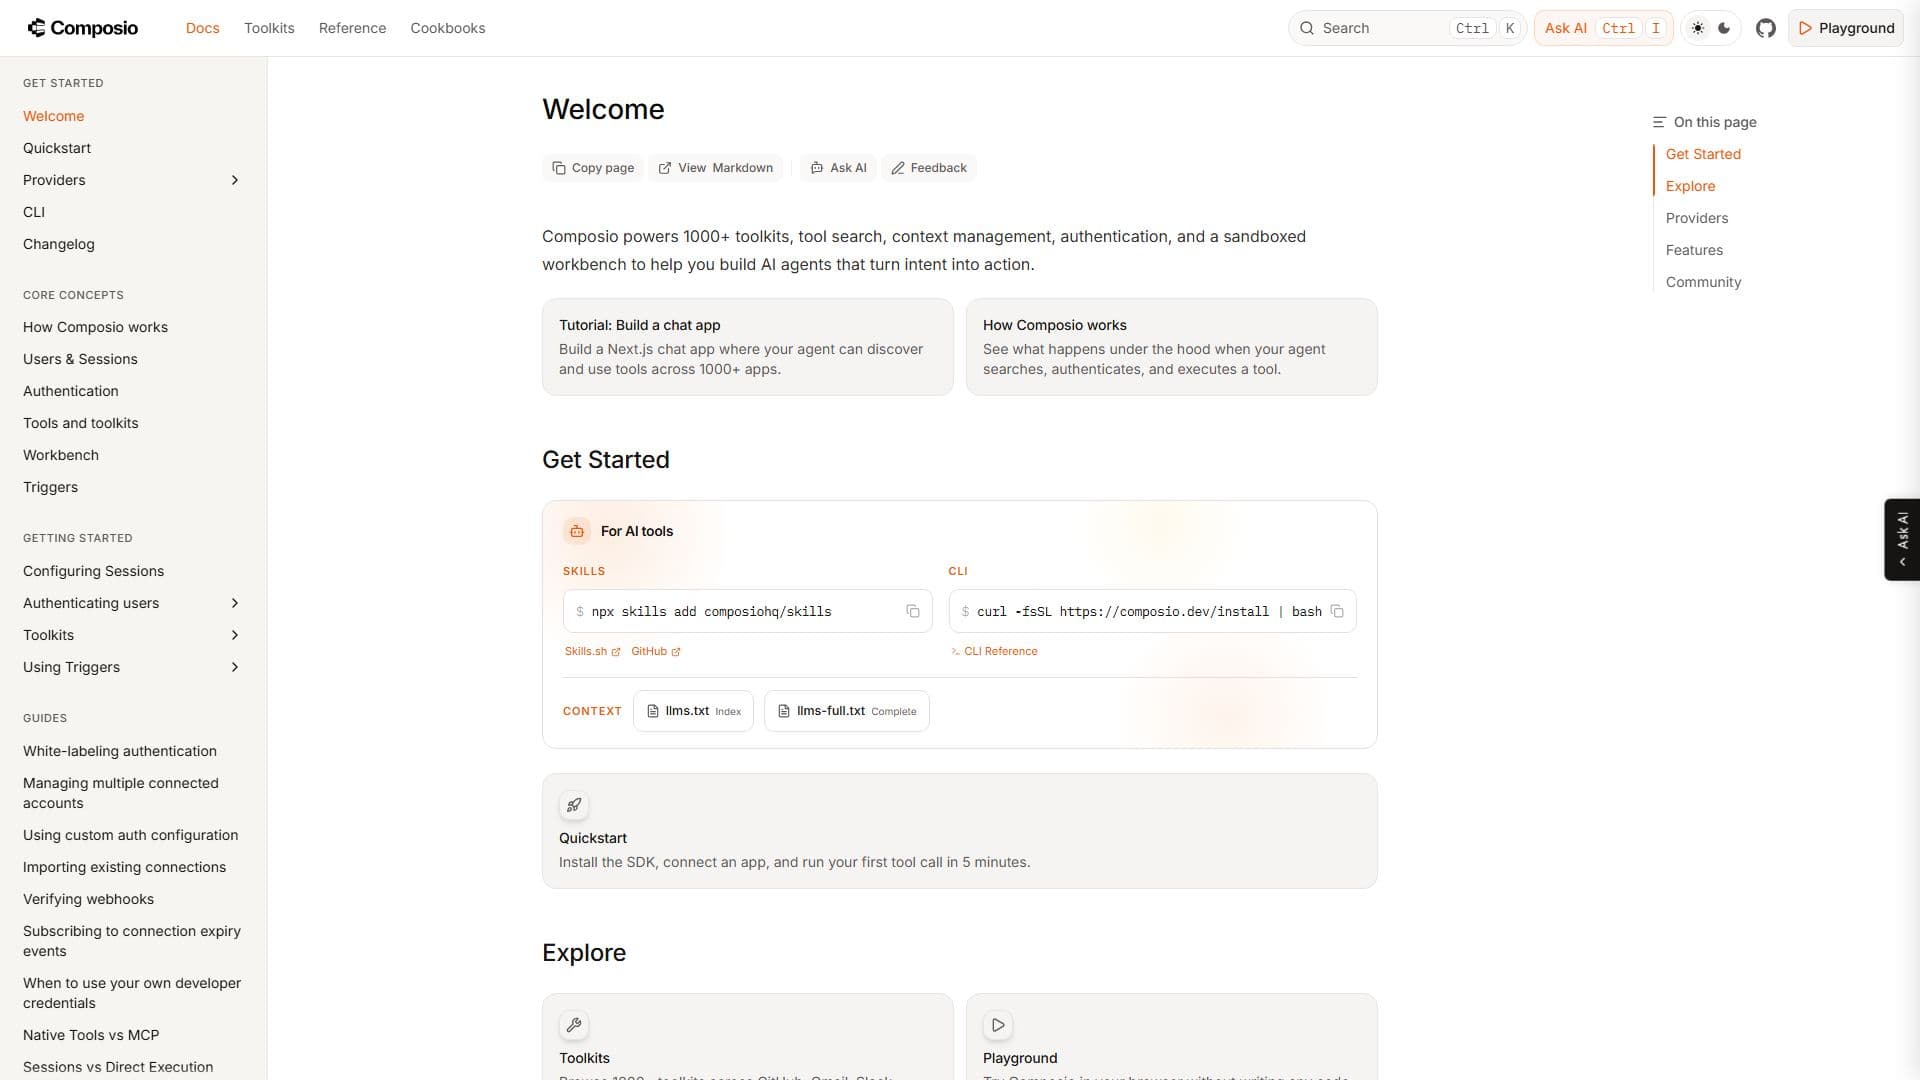Expand the Toolkits sidebar section
The width and height of the screenshot is (1920, 1080).
click(235, 635)
